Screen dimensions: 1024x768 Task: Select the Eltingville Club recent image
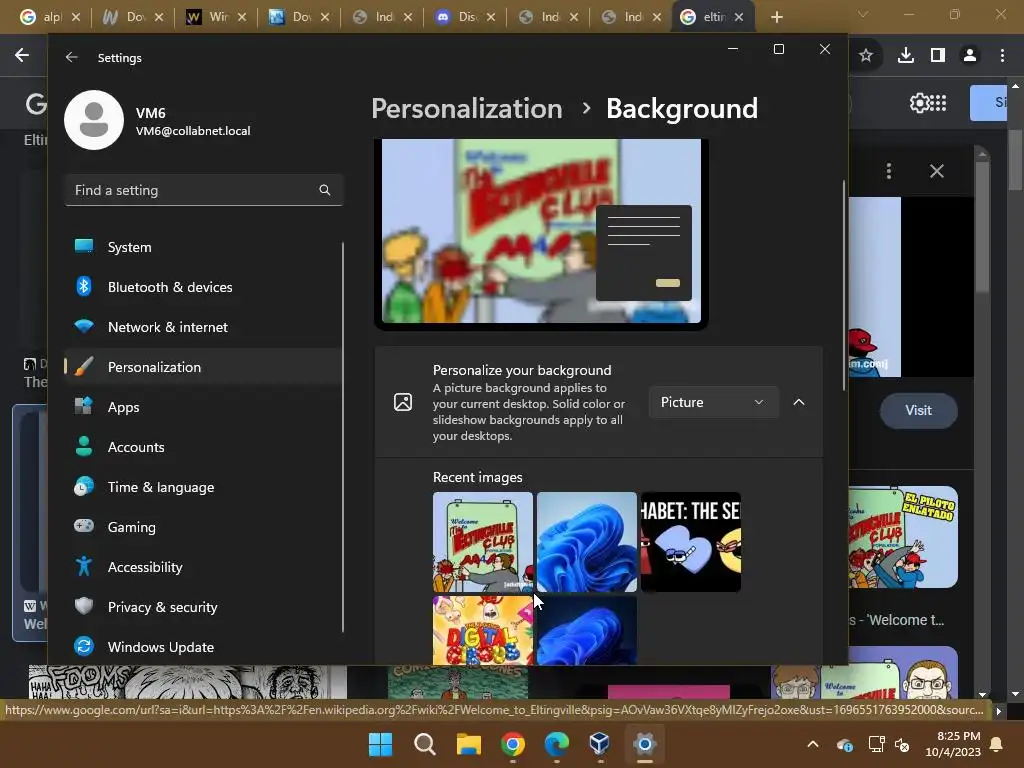483,542
